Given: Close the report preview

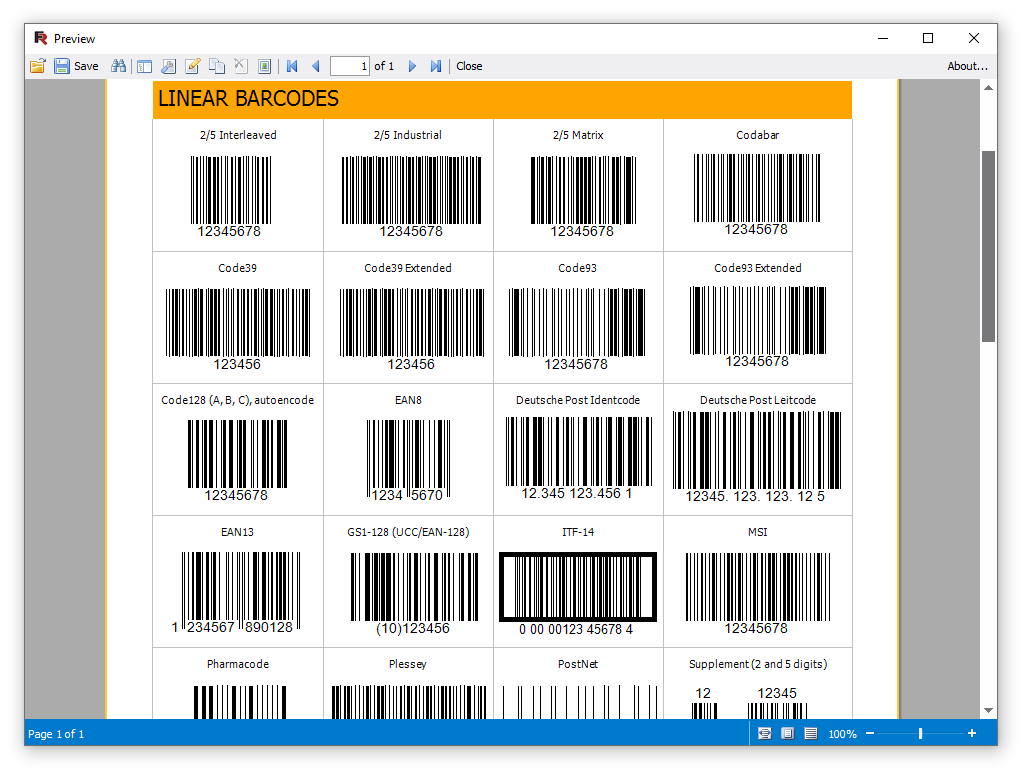Looking at the screenshot, I should (x=469, y=66).
